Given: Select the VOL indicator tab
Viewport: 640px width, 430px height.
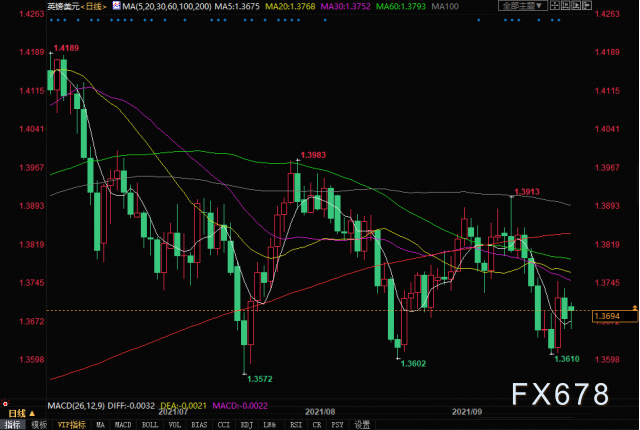Looking at the screenshot, I should 175,425.
